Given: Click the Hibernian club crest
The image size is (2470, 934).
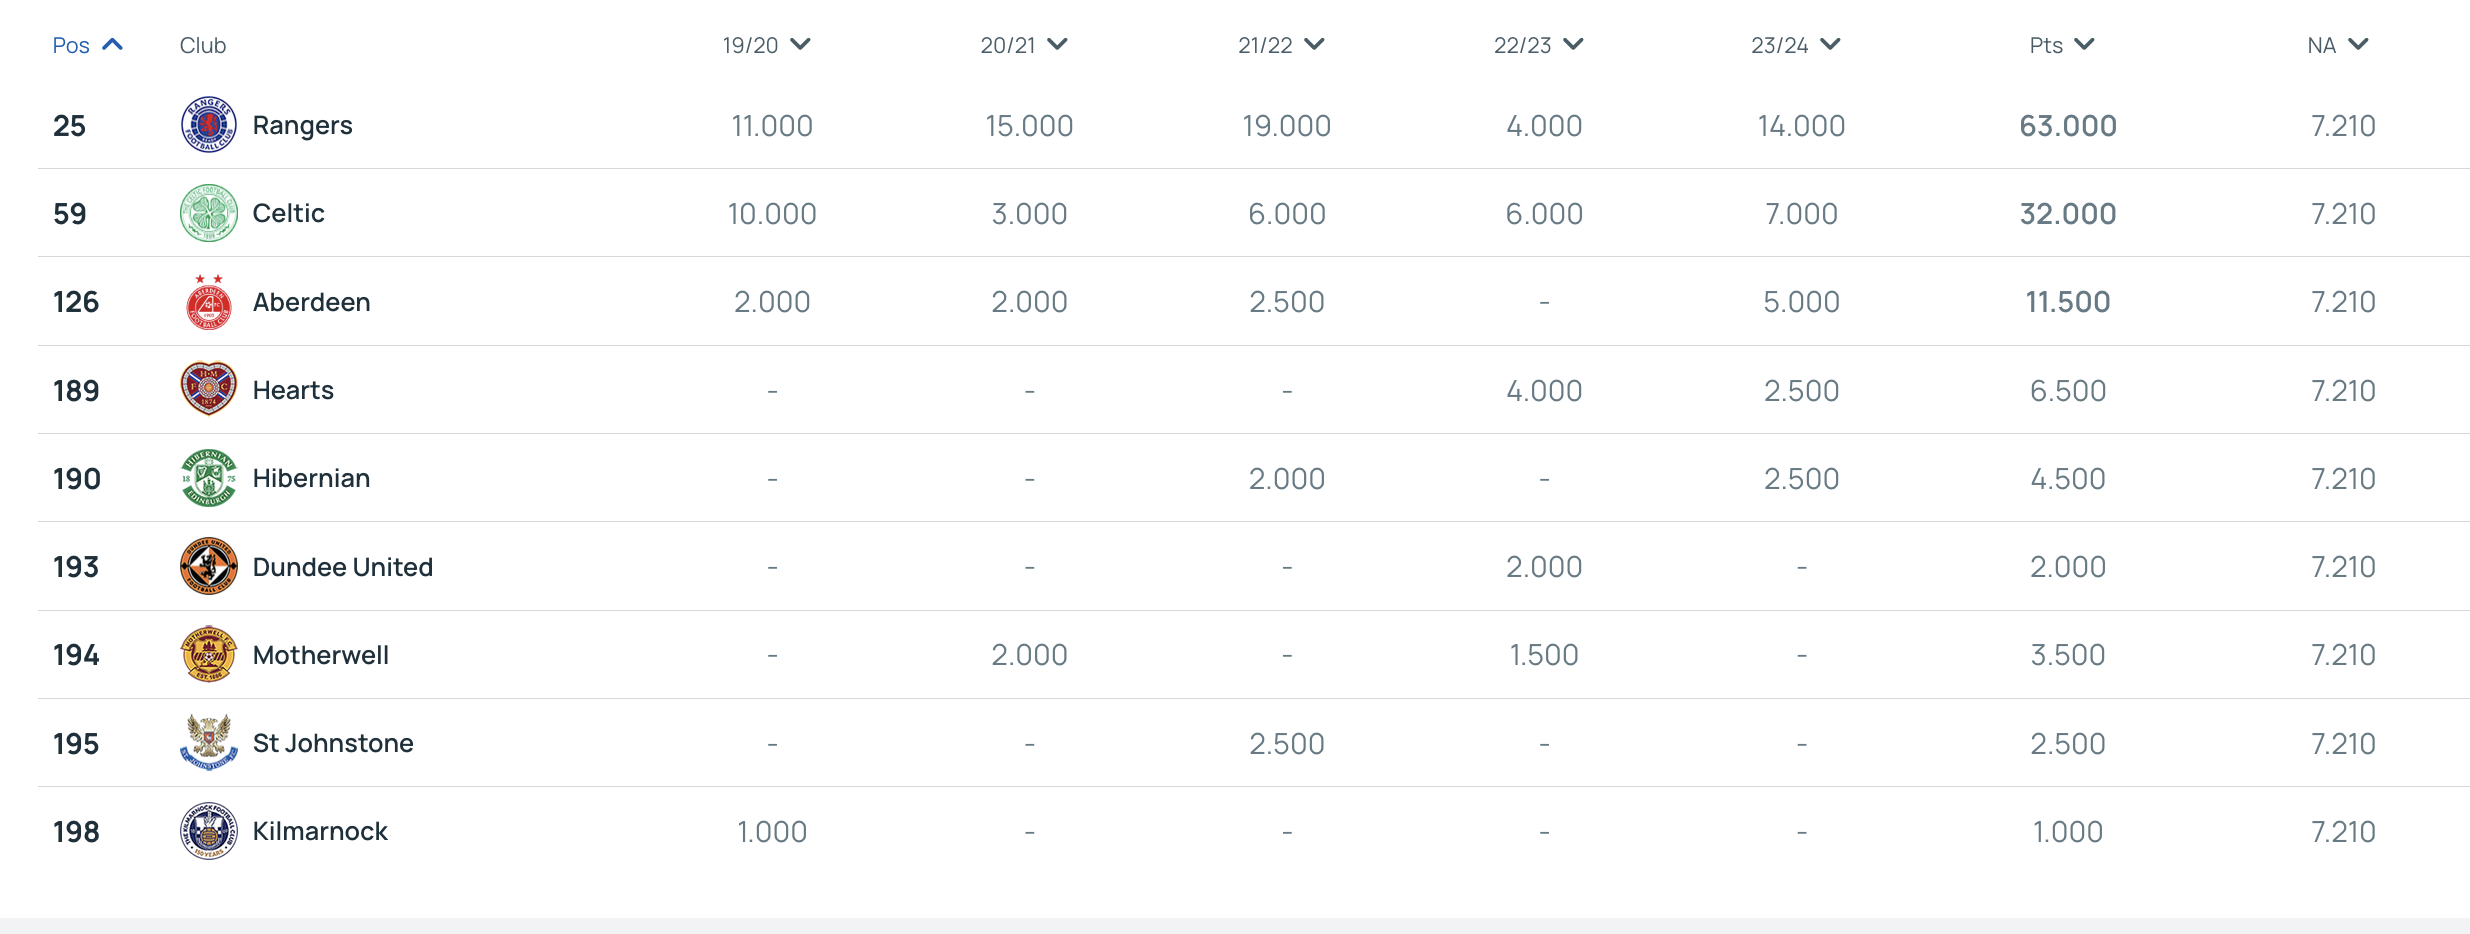Looking at the screenshot, I should pos(208,478).
